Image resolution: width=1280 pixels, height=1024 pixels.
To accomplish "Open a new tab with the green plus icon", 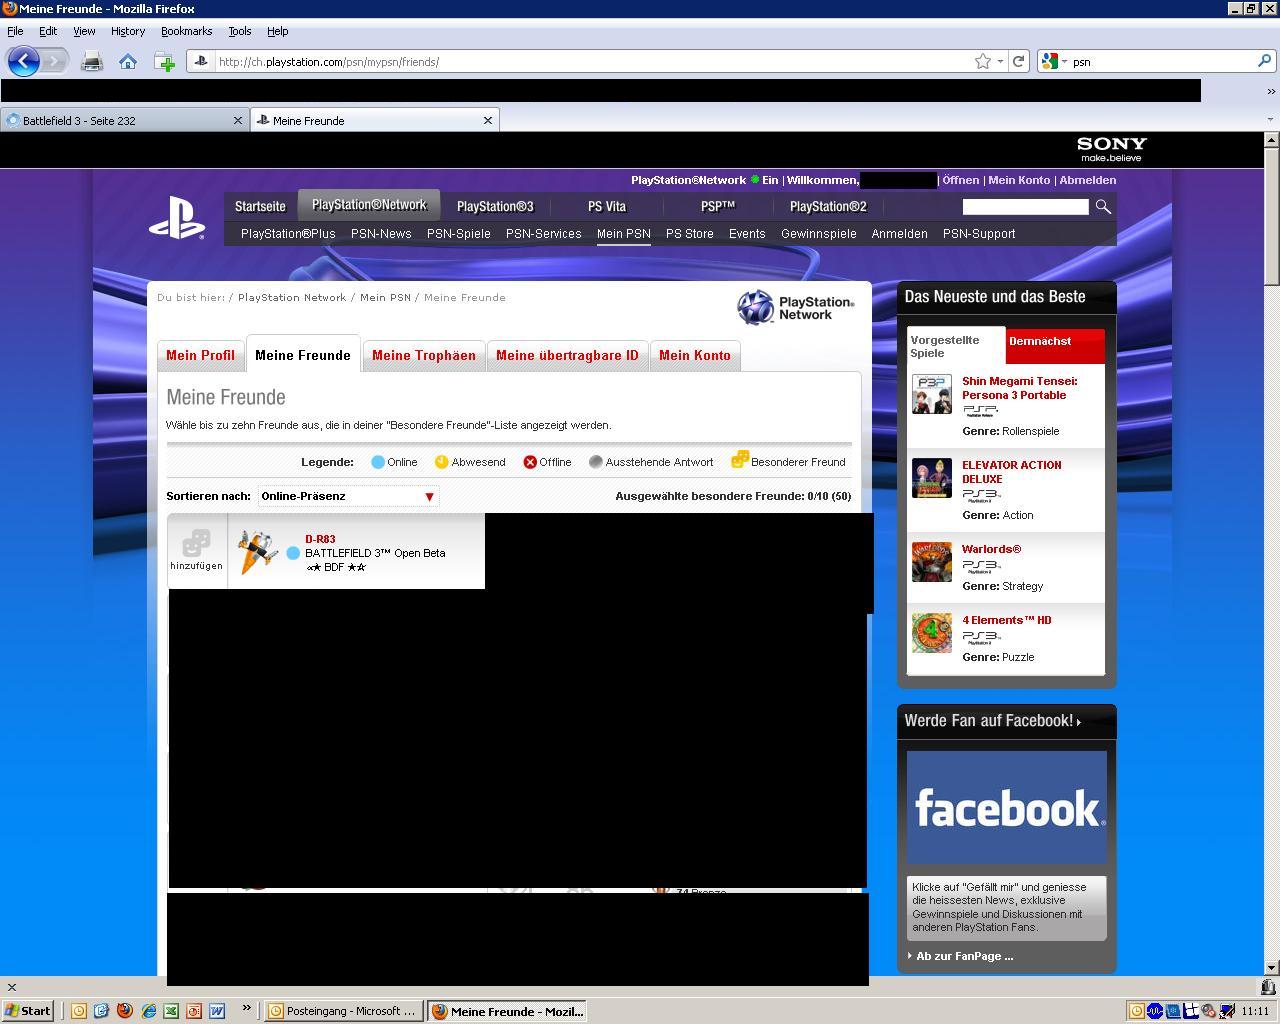I will click(165, 62).
